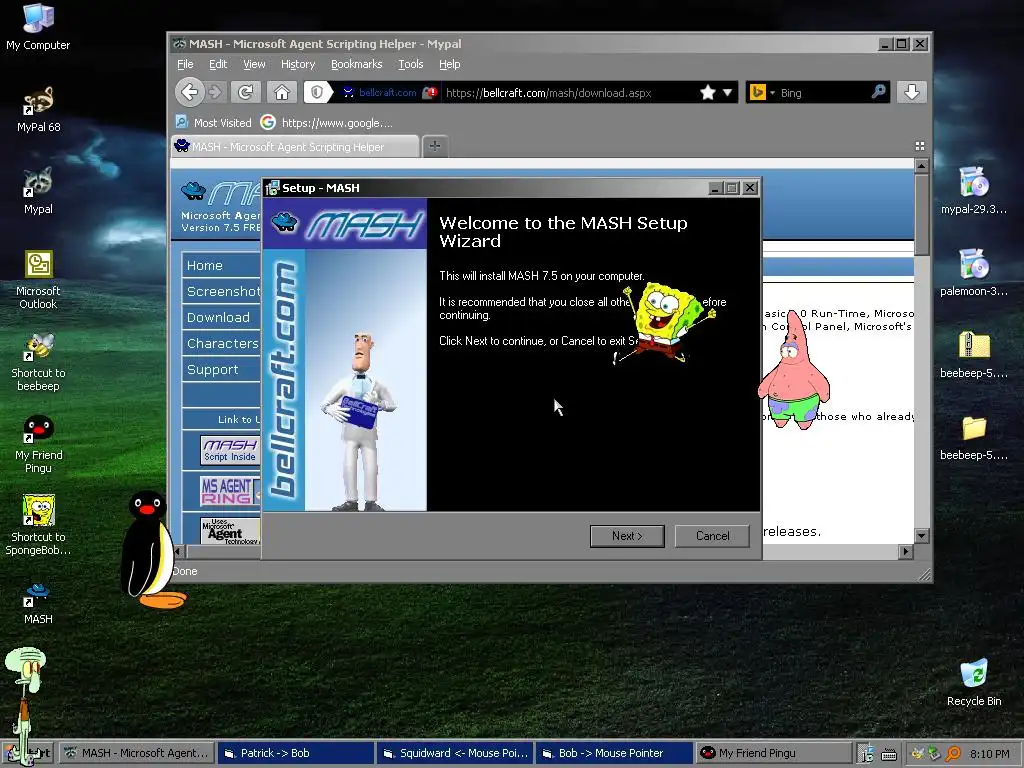Click the SpongeBob agent character
1024x768 pixels.
pos(665,323)
